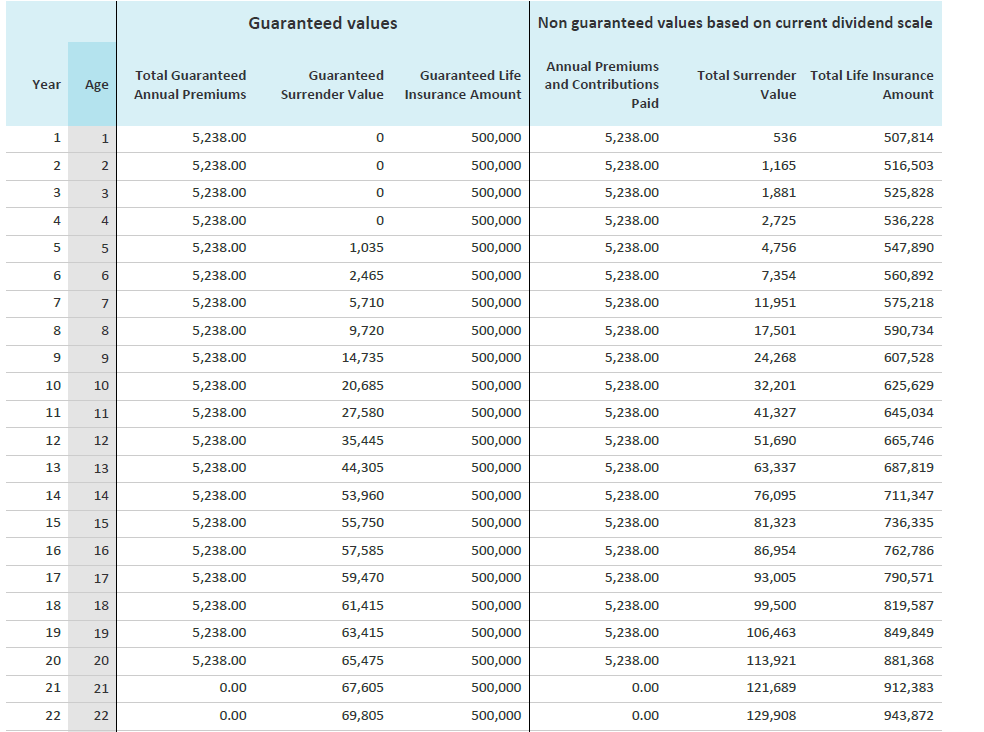984x732 pixels.
Task: Click 'Guaranteed Surrender Value' column header
Action: click(x=332, y=85)
